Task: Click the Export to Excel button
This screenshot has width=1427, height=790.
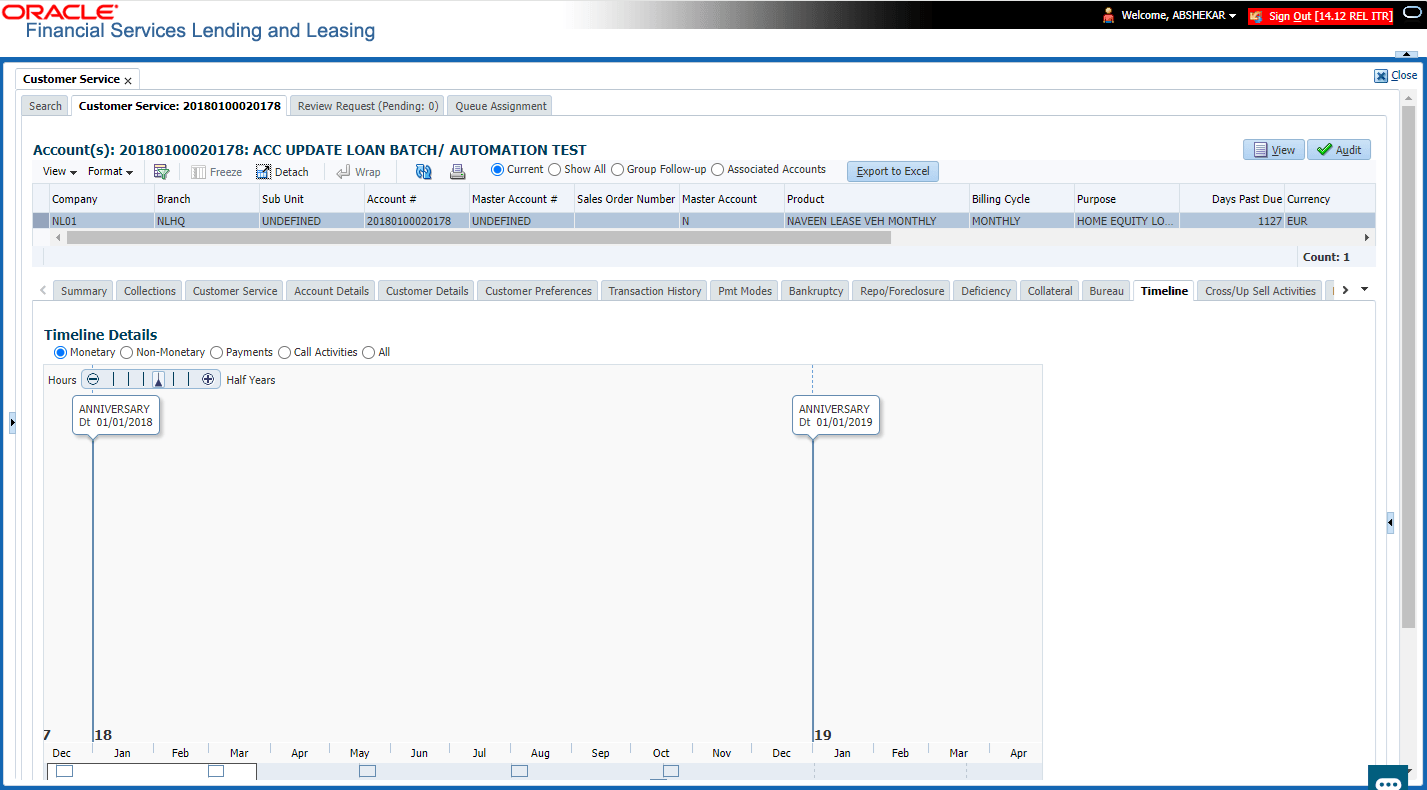Action: click(891, 171)
